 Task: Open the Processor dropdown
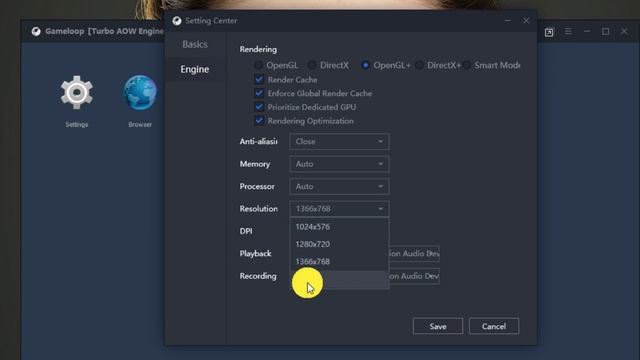coord(339,187)
